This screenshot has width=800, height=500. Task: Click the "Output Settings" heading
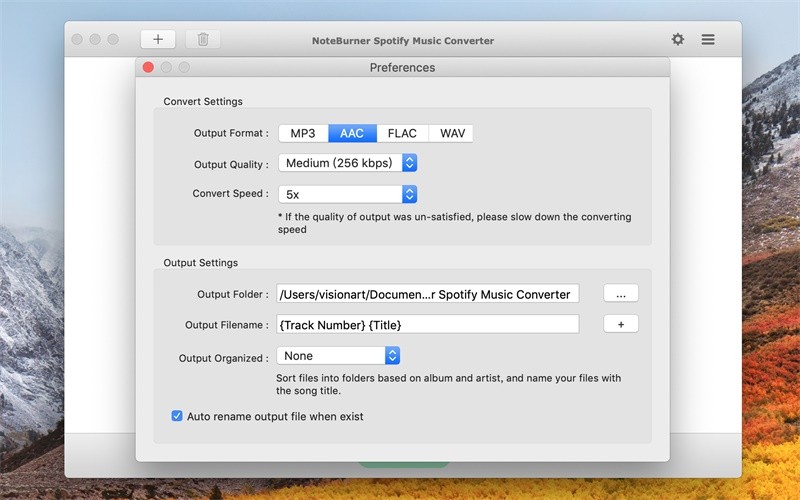pyautogui.click(x=201, y=263)
